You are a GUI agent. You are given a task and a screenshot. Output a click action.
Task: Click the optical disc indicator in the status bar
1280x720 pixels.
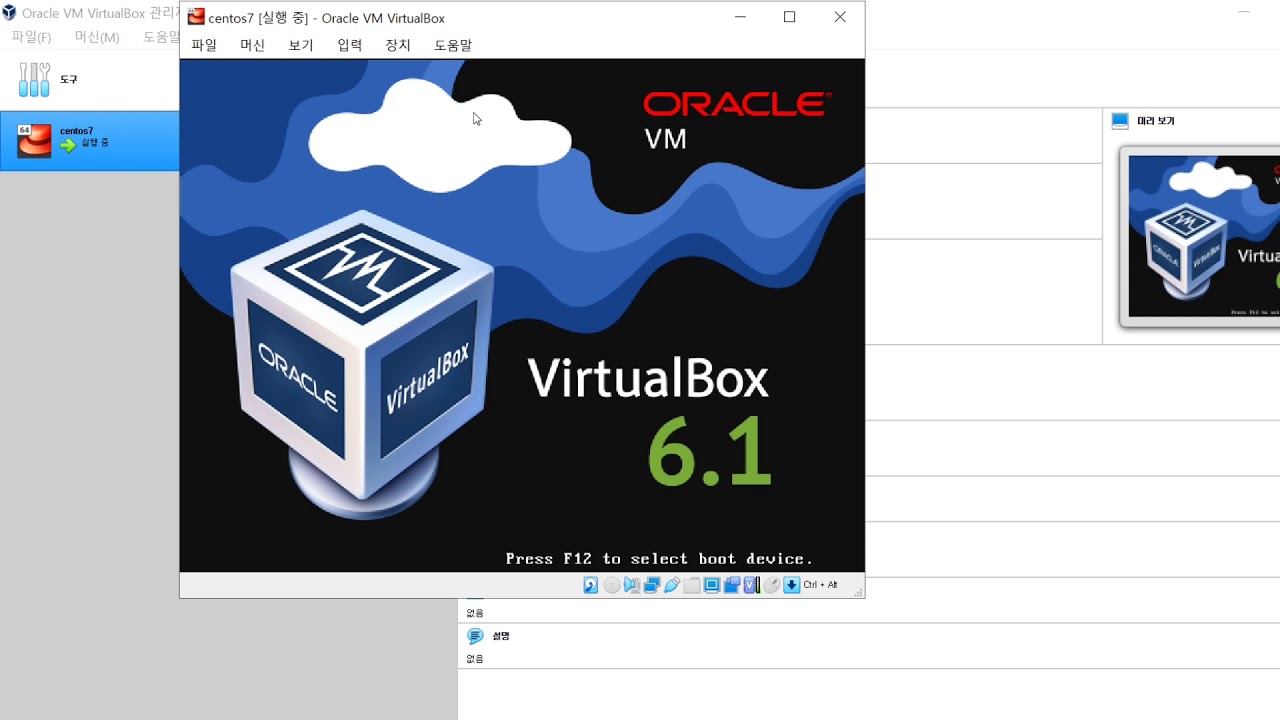(x=612, y=585)
